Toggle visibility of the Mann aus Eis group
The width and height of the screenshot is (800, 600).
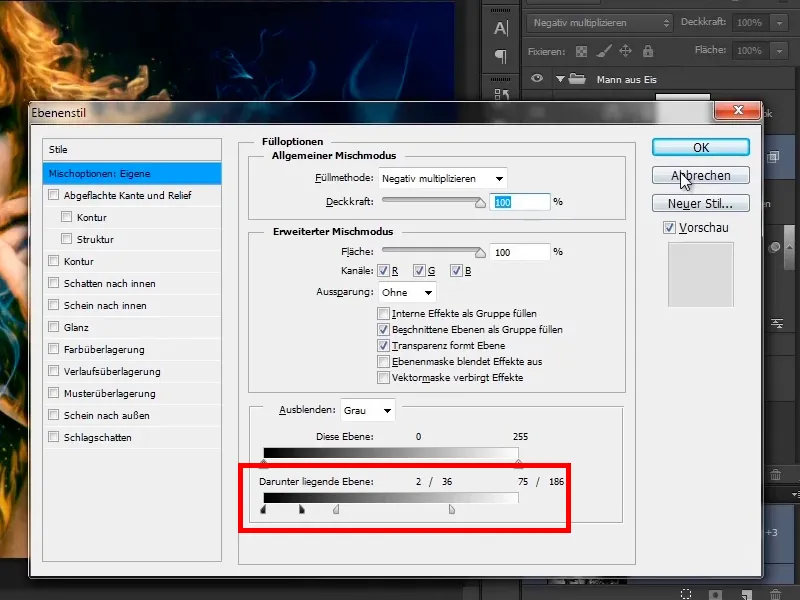[x=537, y=79]
